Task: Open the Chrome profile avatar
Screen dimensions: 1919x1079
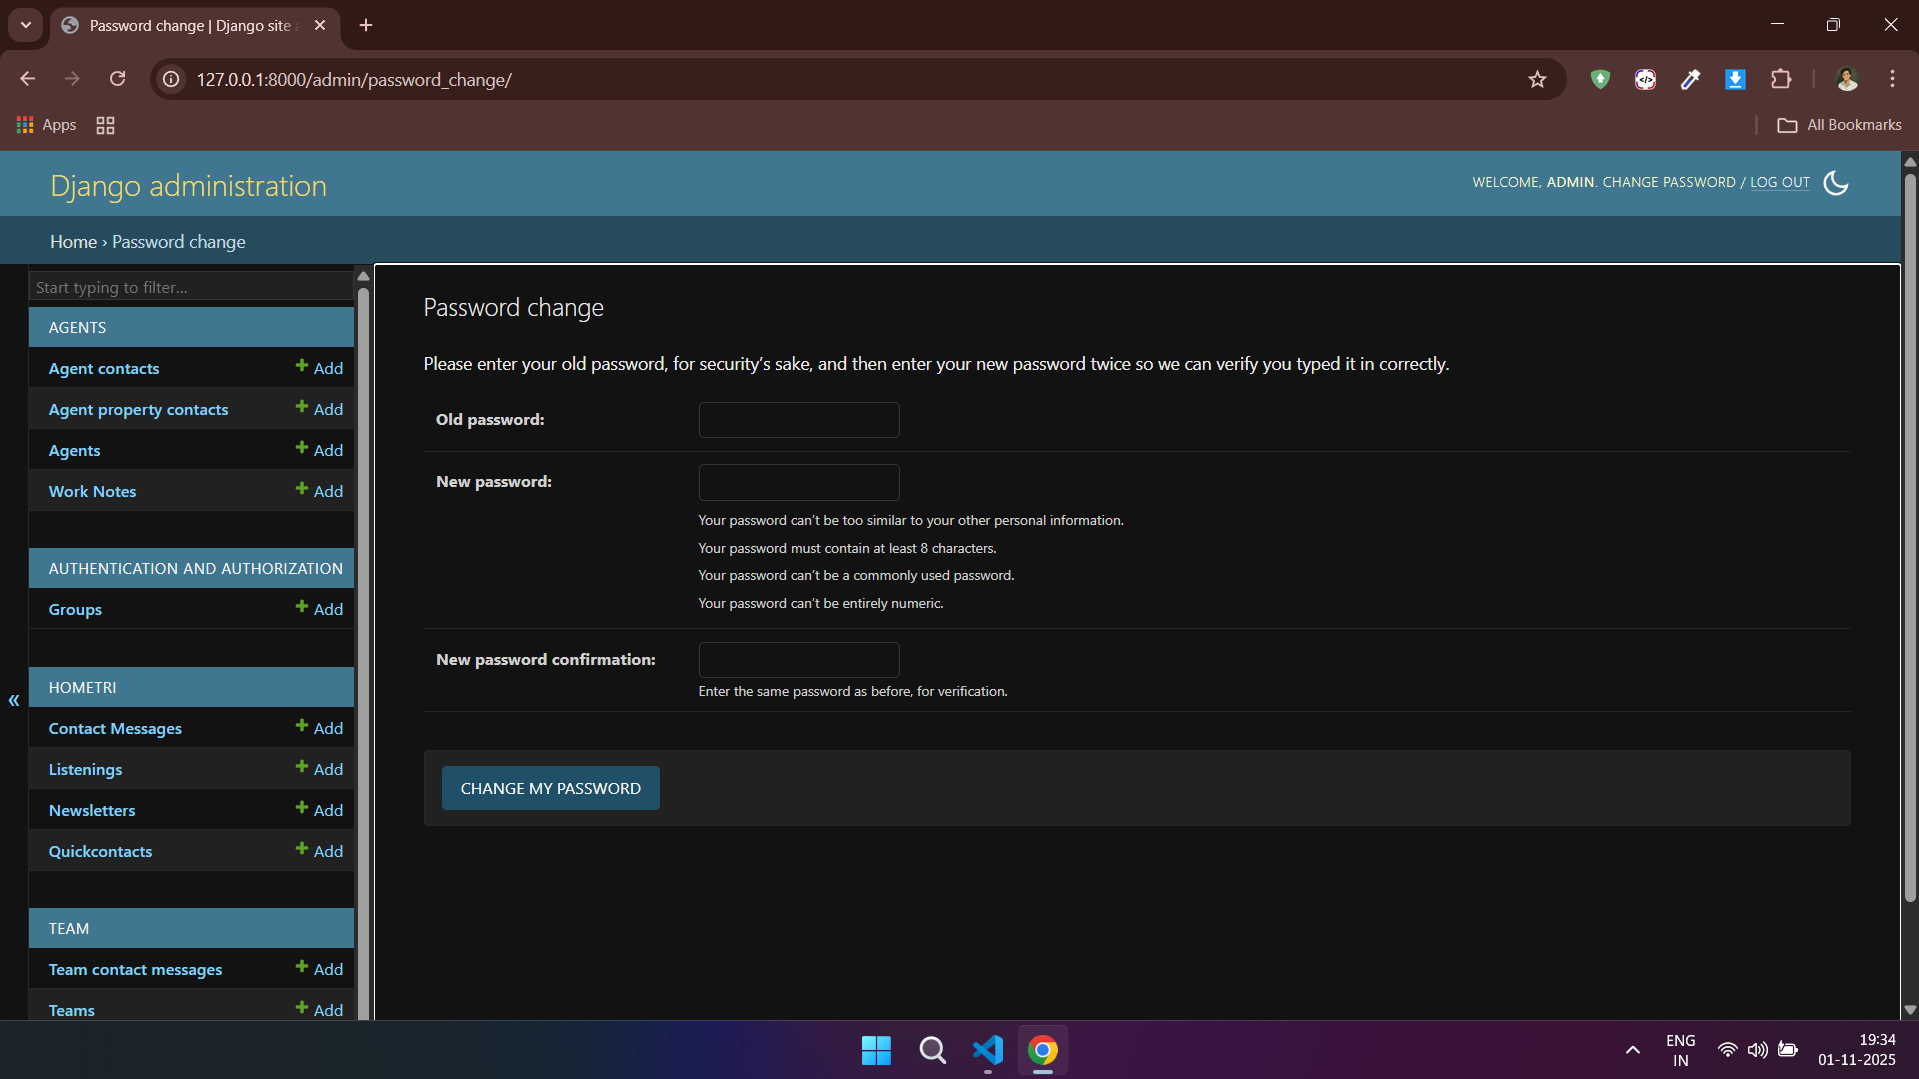Action: [1847, 80]
